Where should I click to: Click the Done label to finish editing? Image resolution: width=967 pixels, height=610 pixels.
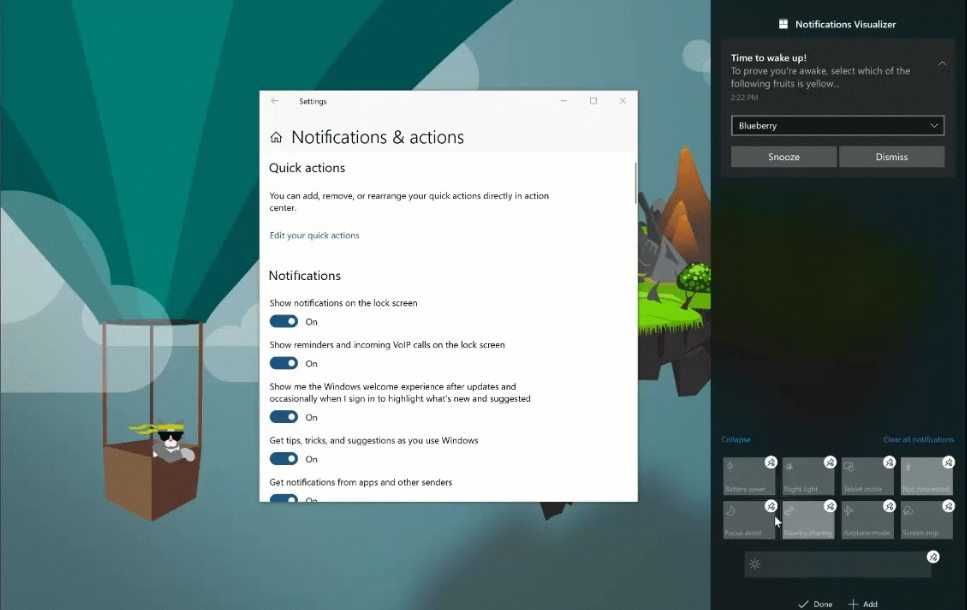point(823,604)
